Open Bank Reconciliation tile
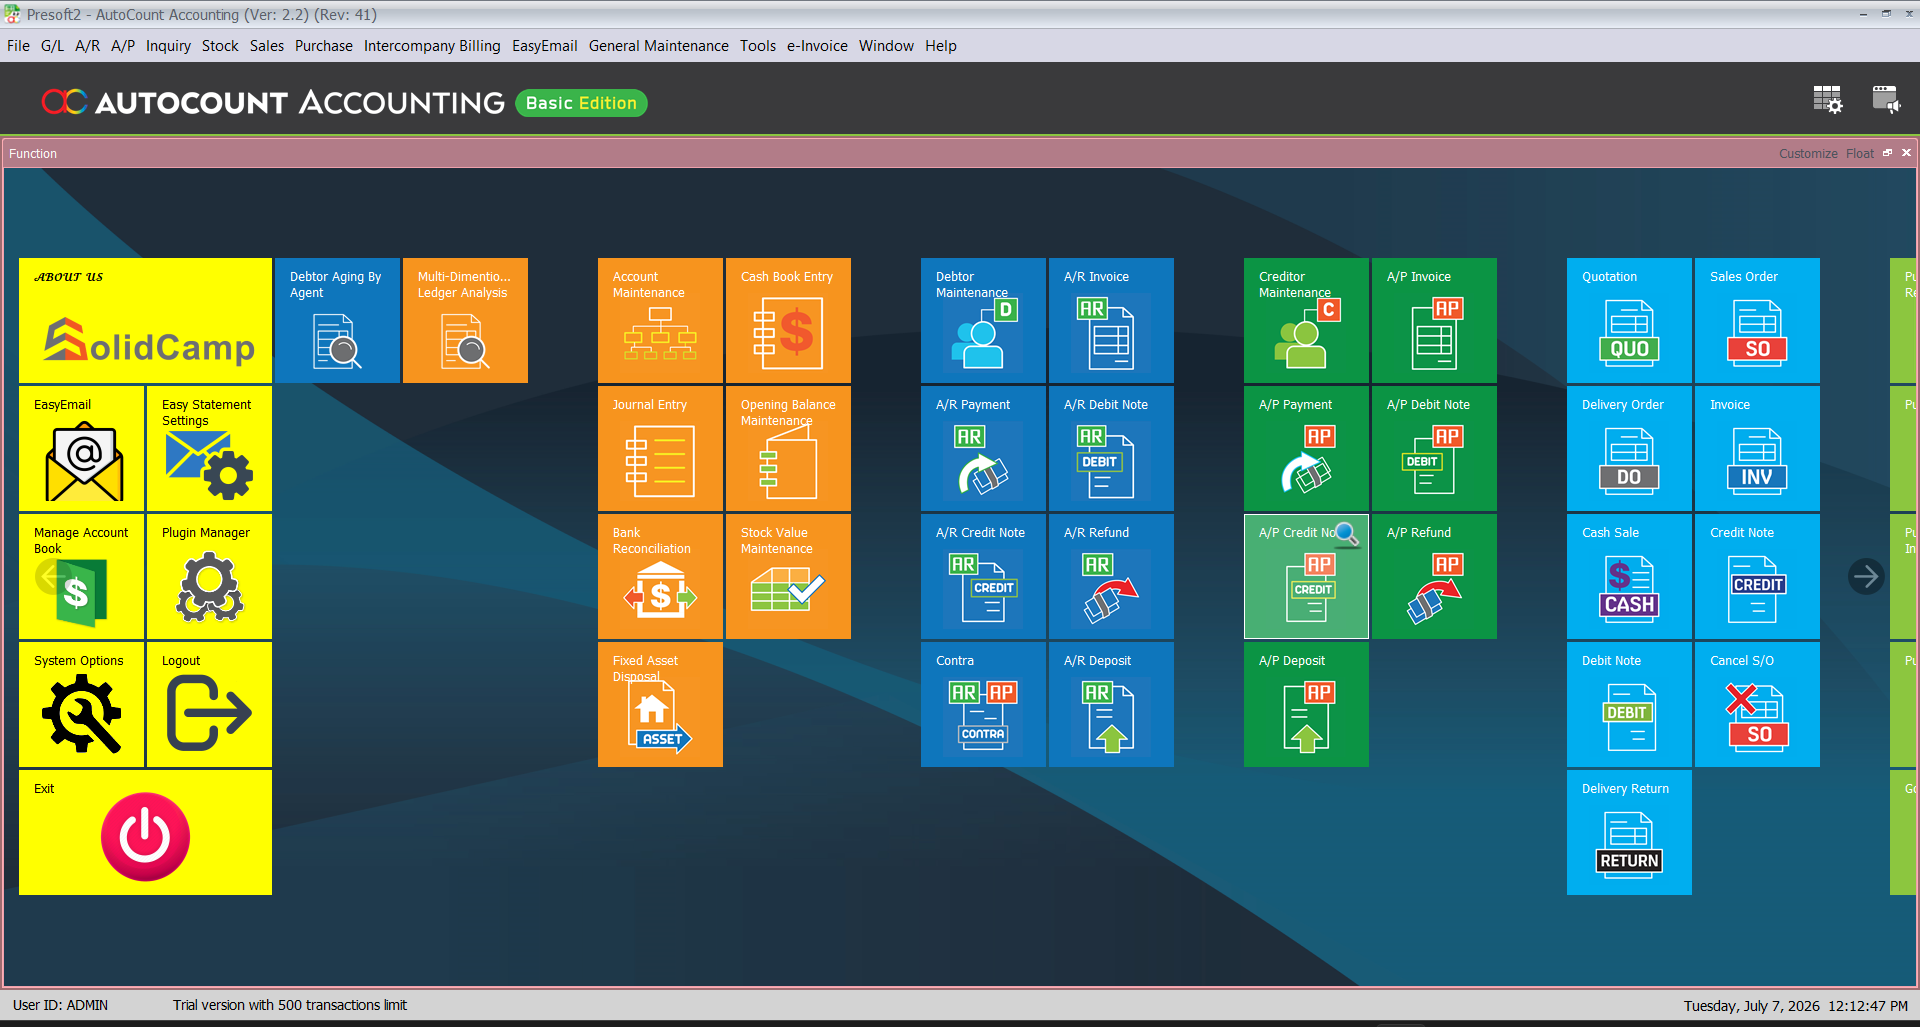The height and width of the screenshot is (1027, 1920). pos(660,576)
